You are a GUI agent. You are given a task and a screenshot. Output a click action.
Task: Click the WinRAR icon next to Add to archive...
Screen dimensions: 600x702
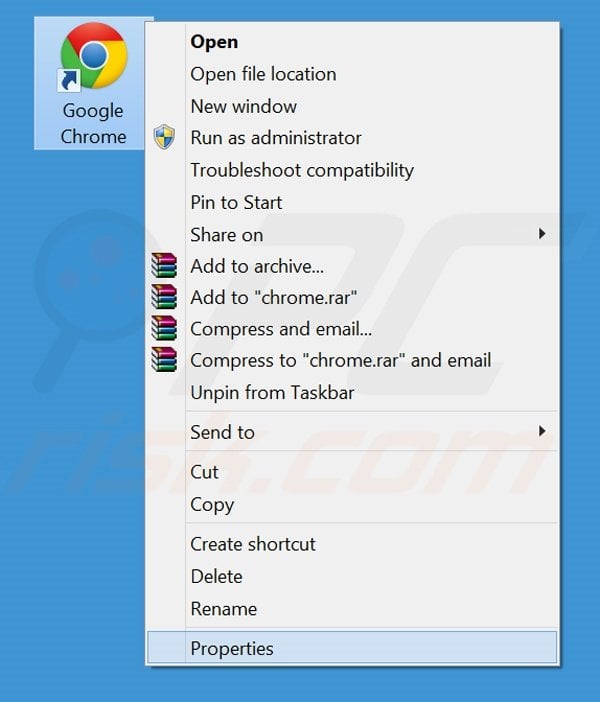pos(164,265)
